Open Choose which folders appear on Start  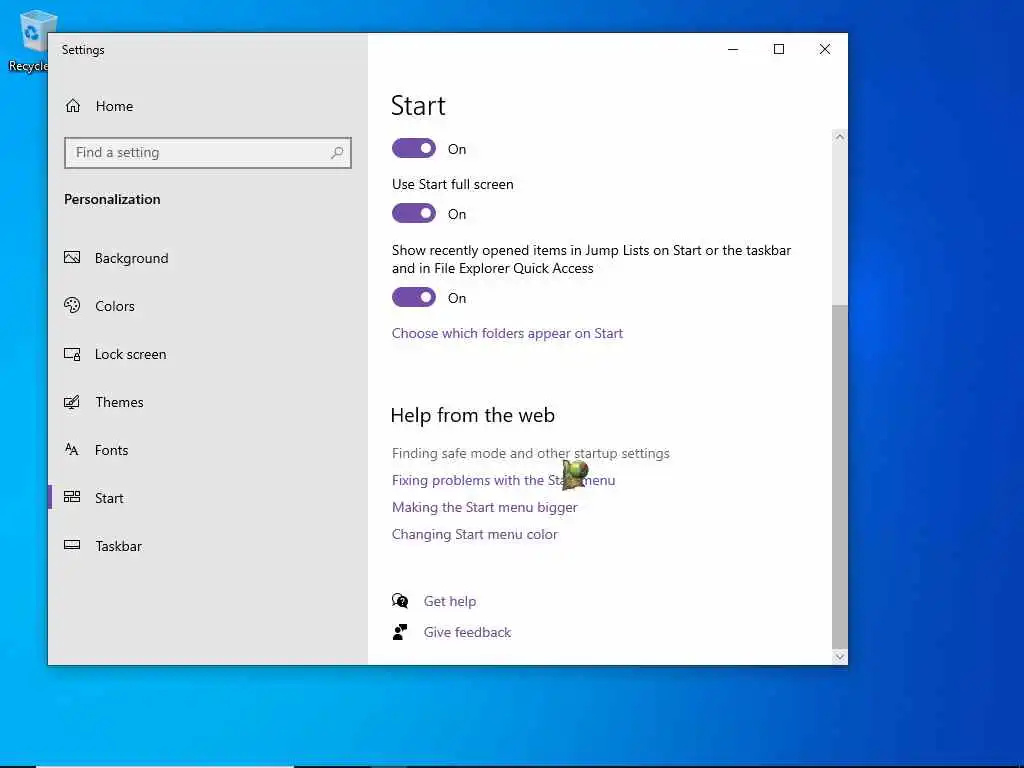point(507,333)
